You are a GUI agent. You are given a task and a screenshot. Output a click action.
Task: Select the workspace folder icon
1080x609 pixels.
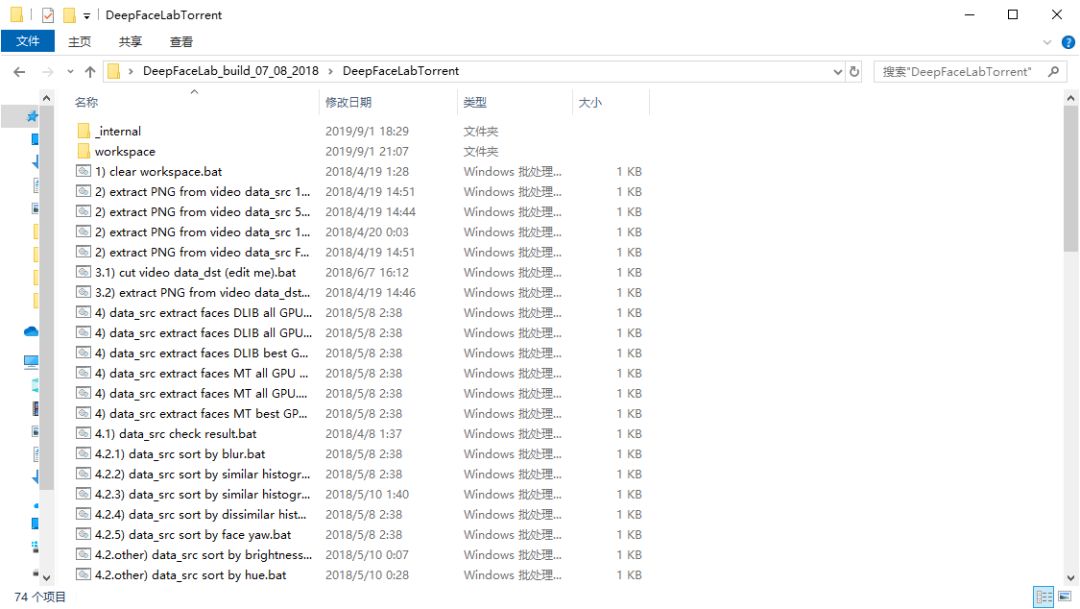point(83,151)
